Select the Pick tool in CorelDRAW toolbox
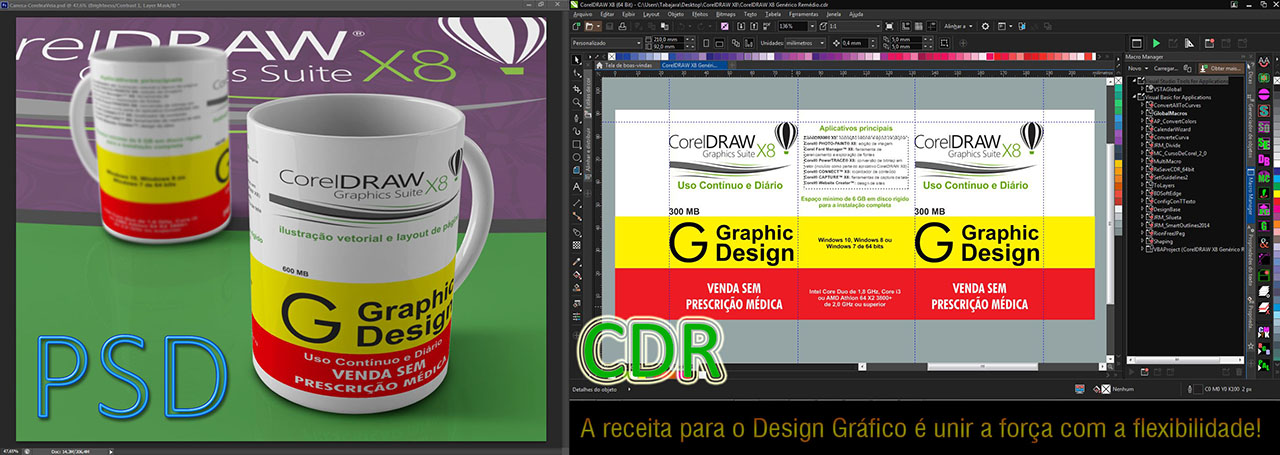 tap(576, 59)
